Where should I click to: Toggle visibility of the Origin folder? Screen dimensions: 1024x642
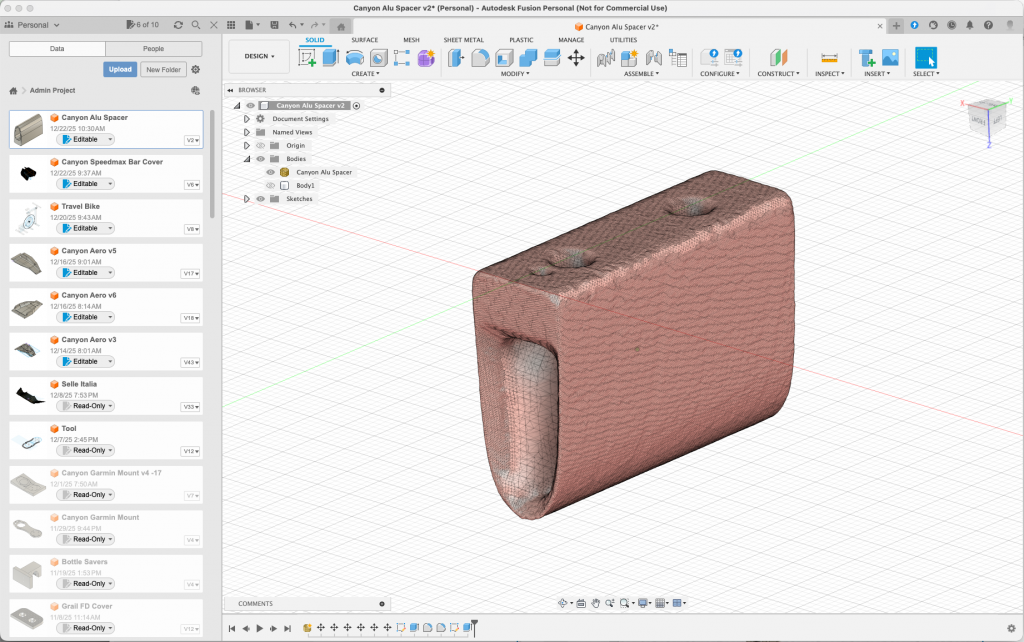(260, 145)
